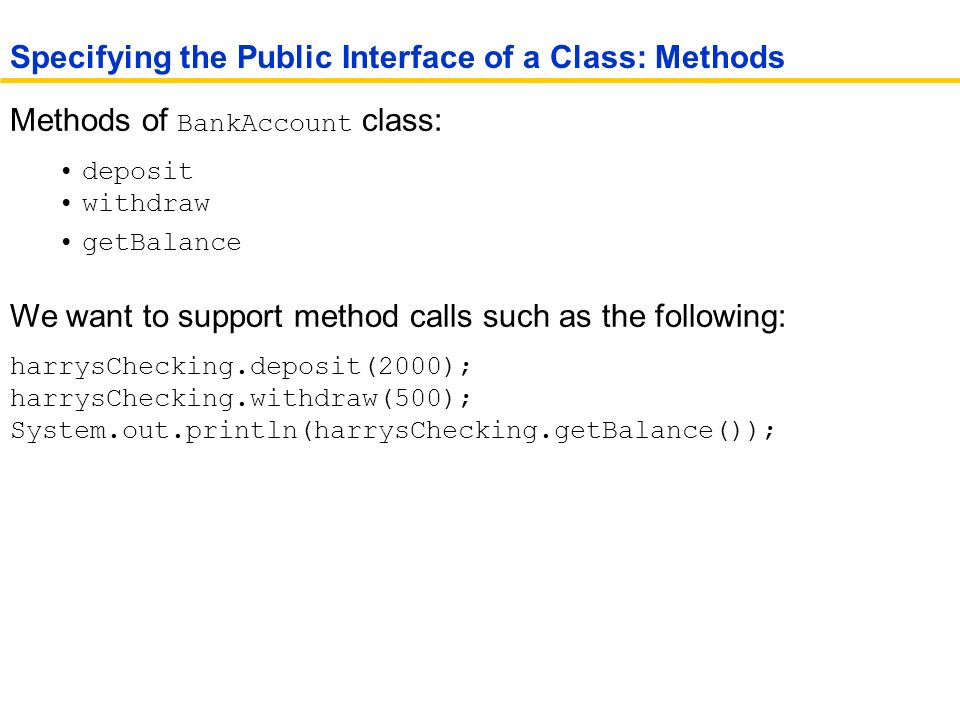This screenshot has width=960, height=720.
Task: Click the deposit bullet item
Action: click(x=138, y=172)
